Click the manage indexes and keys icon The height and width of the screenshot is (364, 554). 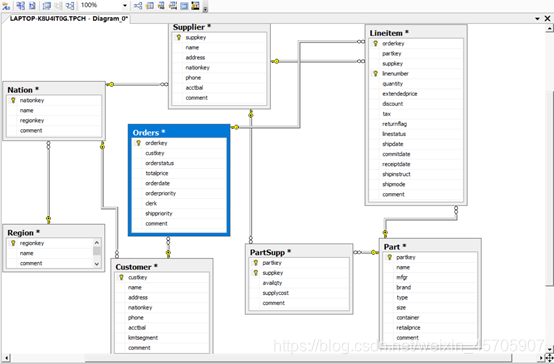click(x=150, y=6)
